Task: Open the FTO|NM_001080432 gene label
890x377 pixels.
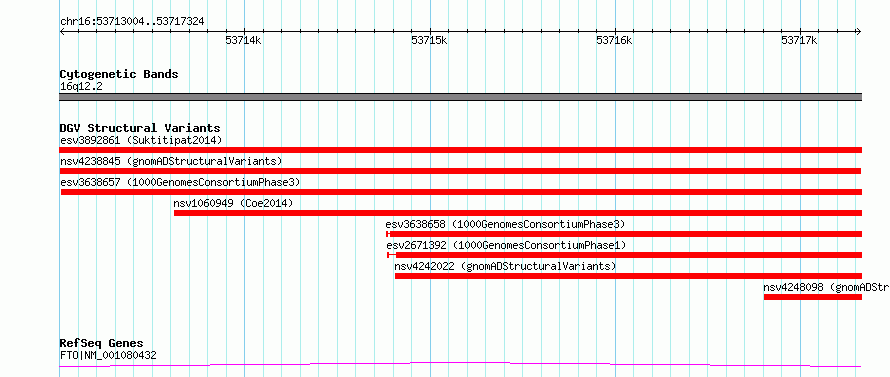Action: (108, 356)
